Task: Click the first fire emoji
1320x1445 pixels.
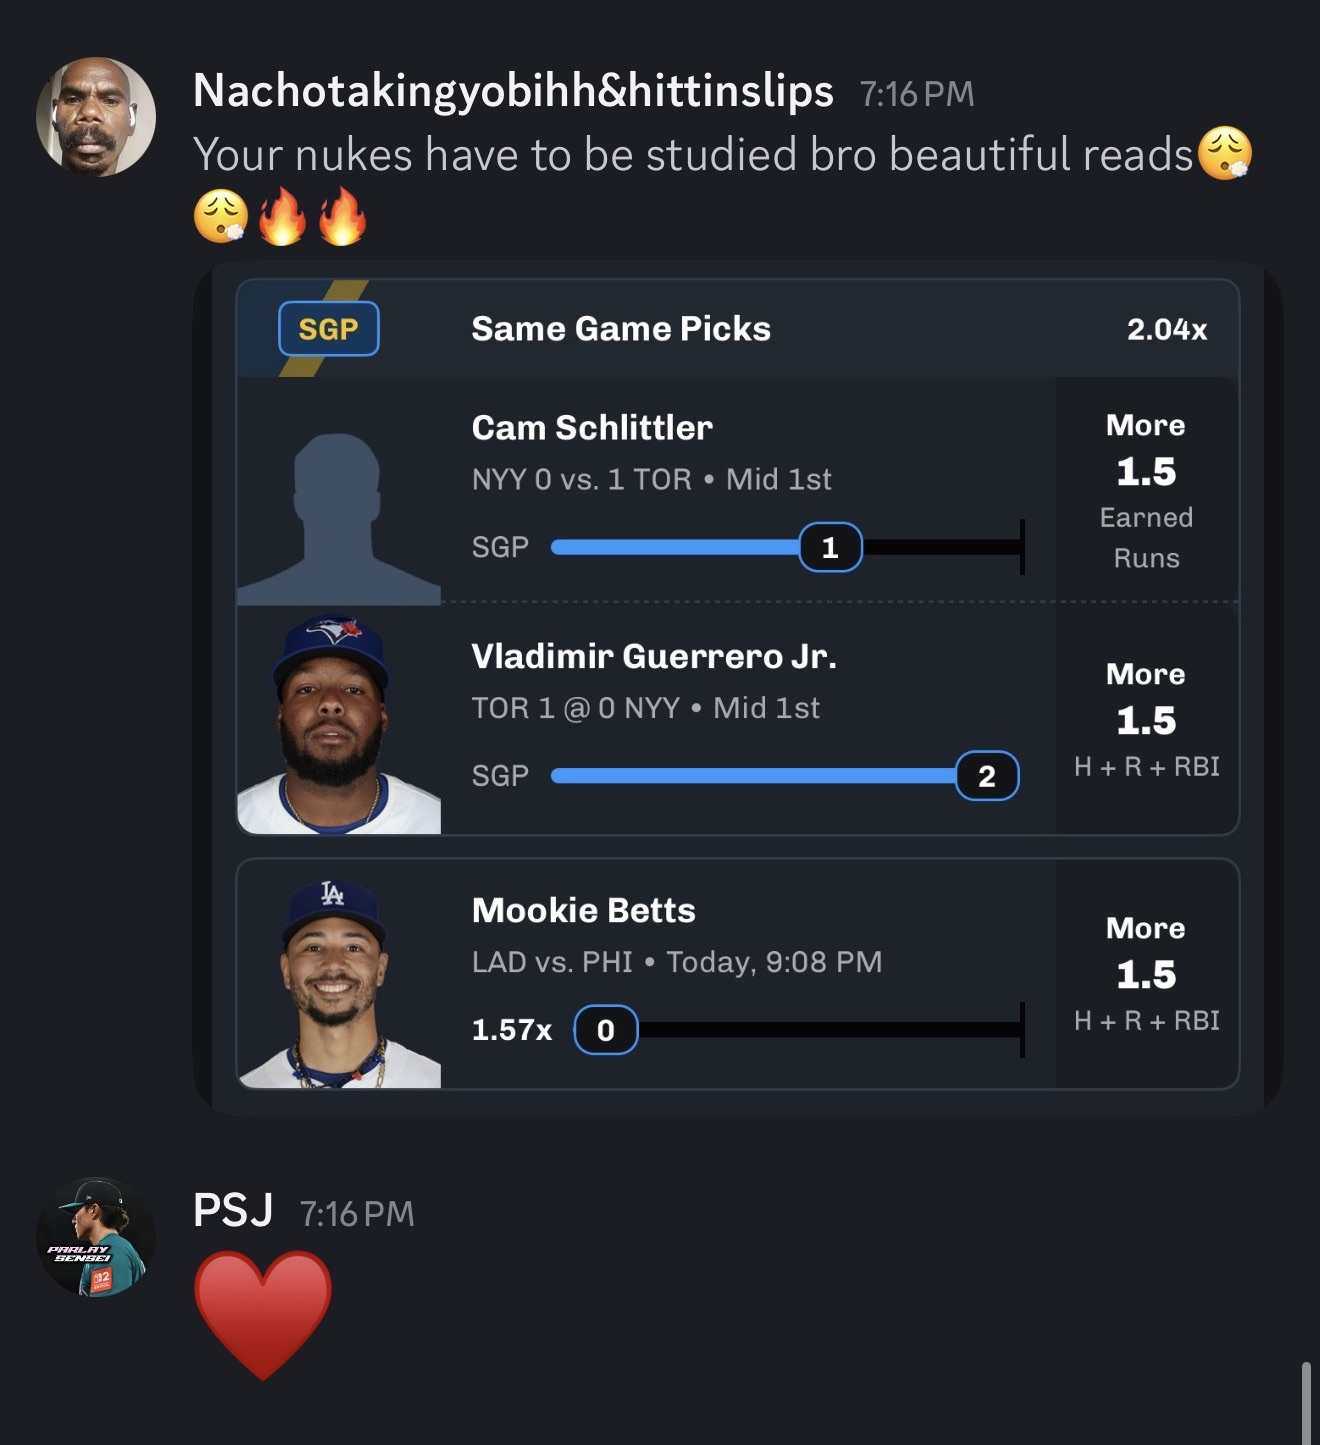Action: 282,216
